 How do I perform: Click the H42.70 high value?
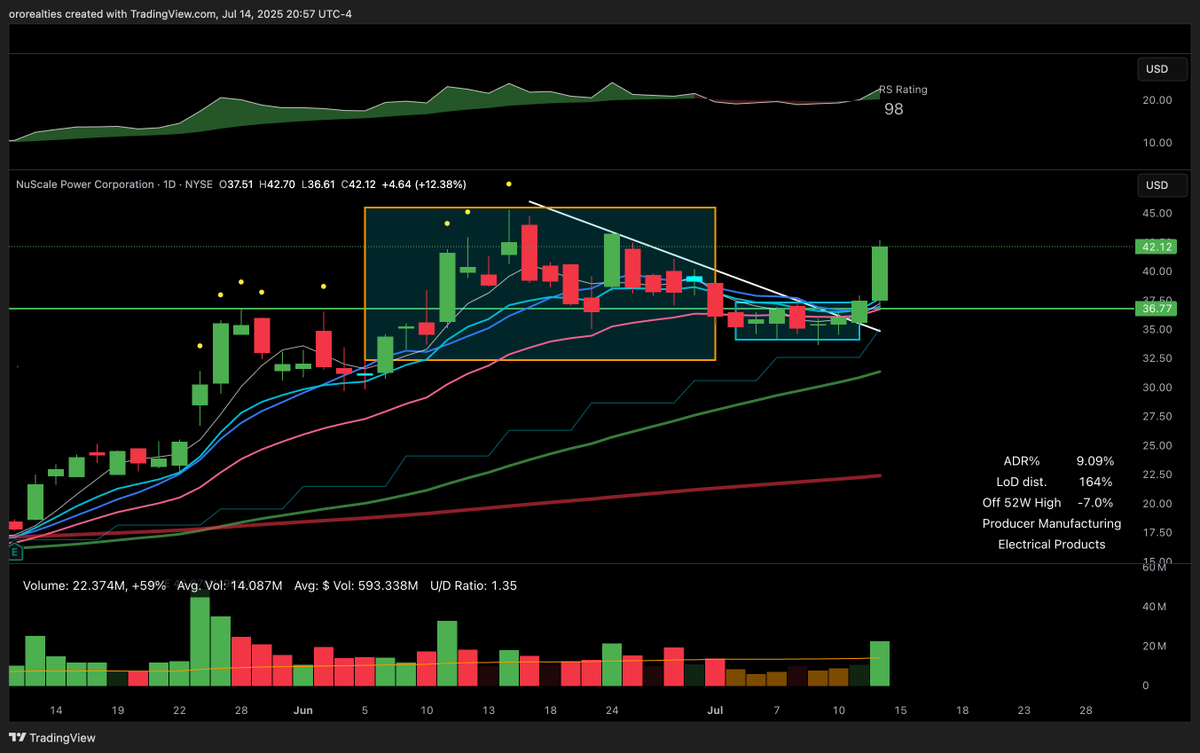click(x=279, y=185)
